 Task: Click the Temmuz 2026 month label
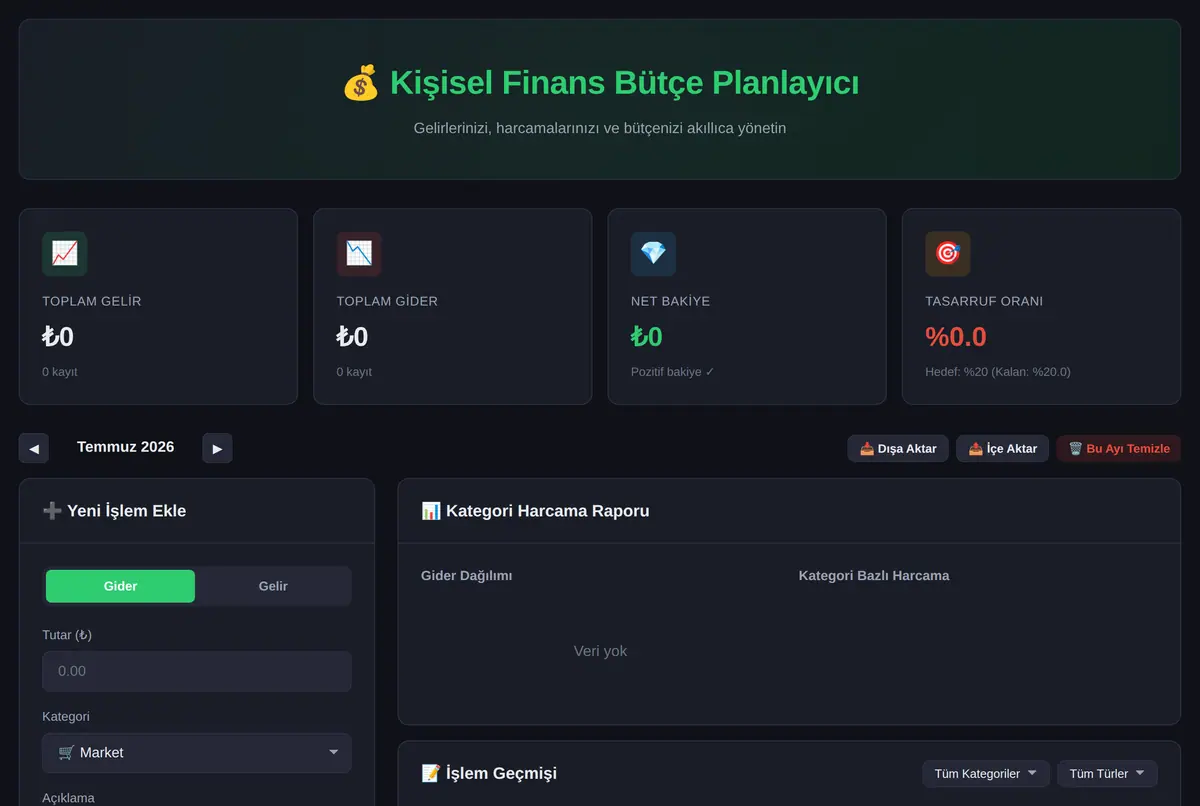pos(126,447)
